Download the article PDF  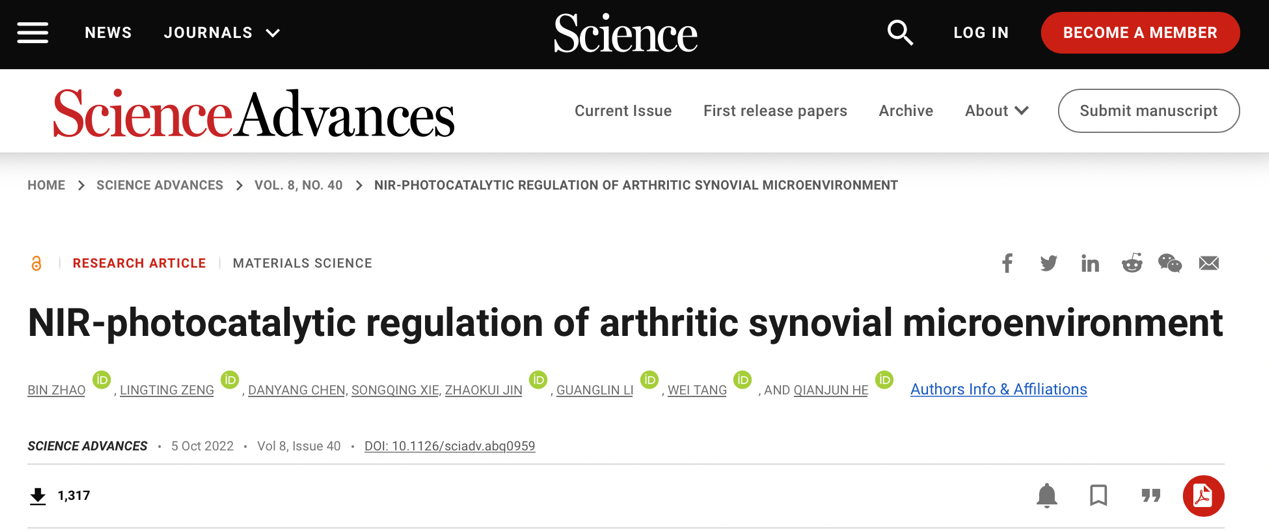1203,496
